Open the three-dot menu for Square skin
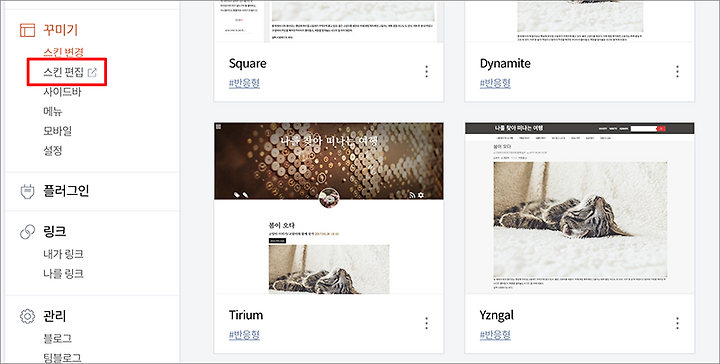720x364 pixels. (427, 72)
